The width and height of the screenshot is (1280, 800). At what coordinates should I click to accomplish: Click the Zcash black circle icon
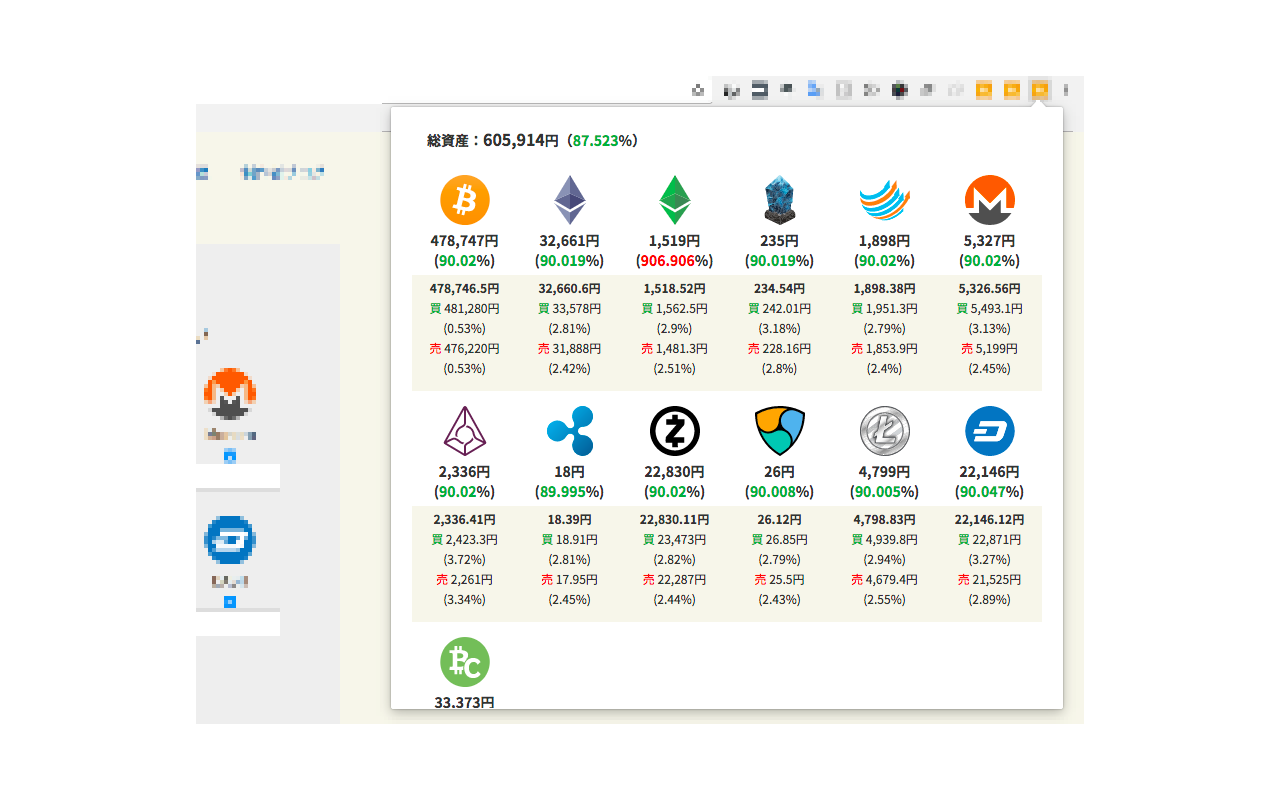[x=675, y=431]
